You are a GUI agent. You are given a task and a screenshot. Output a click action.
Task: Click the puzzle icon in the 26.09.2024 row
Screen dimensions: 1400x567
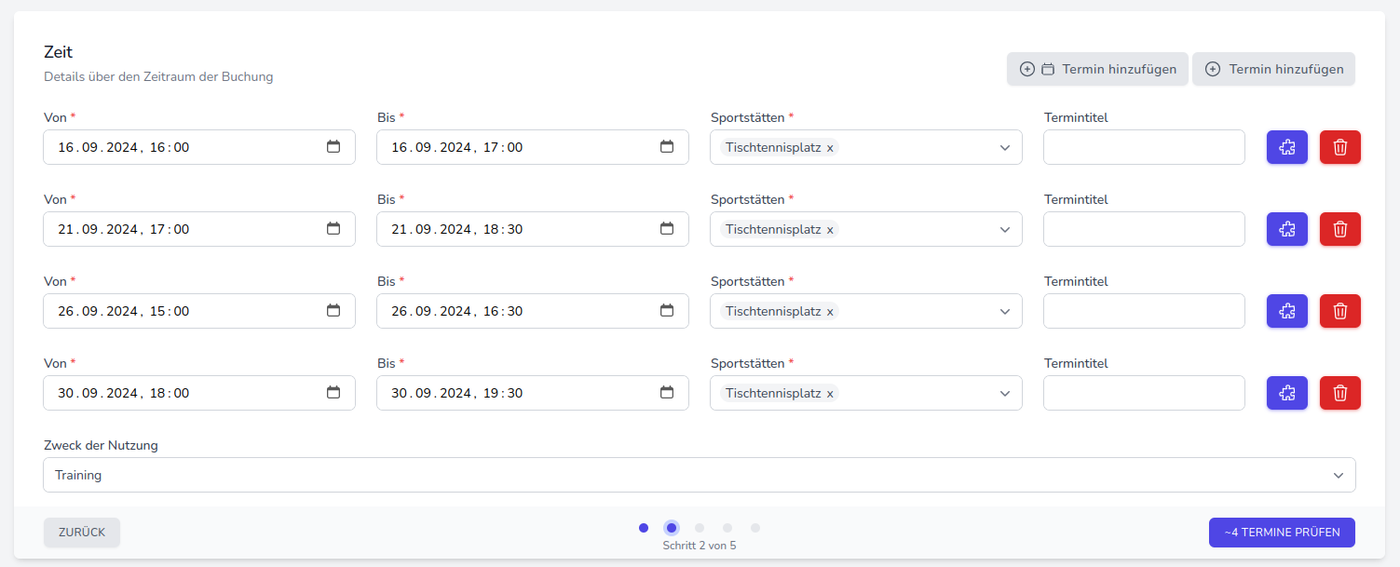coord(1287,311)
